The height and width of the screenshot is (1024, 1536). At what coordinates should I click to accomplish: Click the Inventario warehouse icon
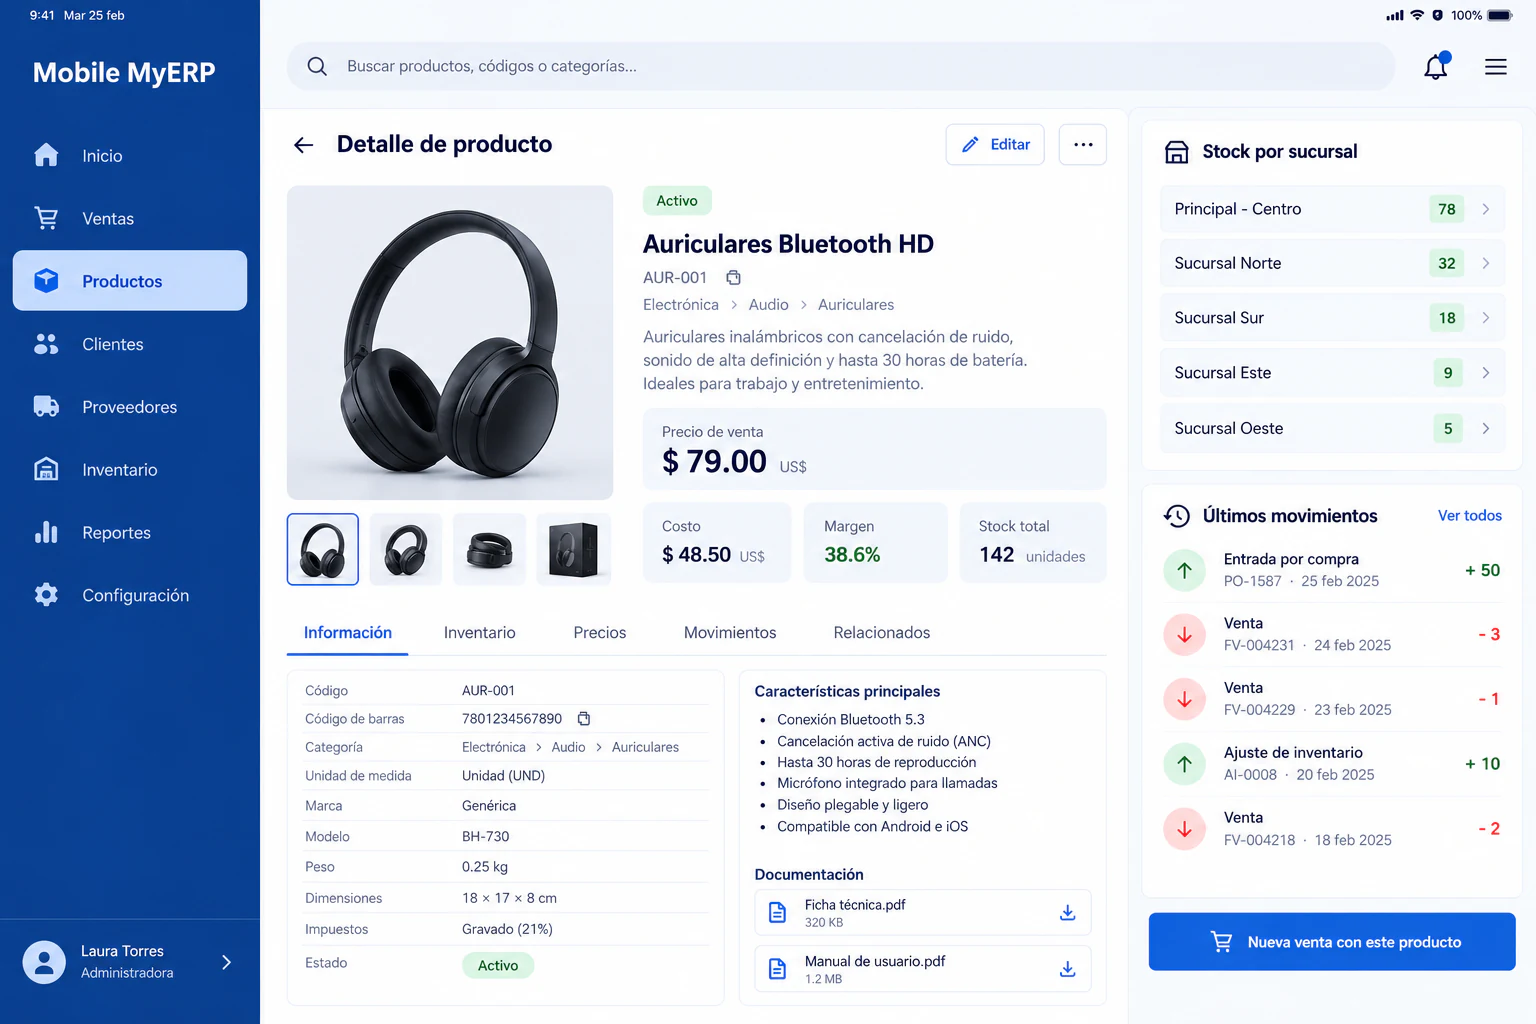point(46,469)
